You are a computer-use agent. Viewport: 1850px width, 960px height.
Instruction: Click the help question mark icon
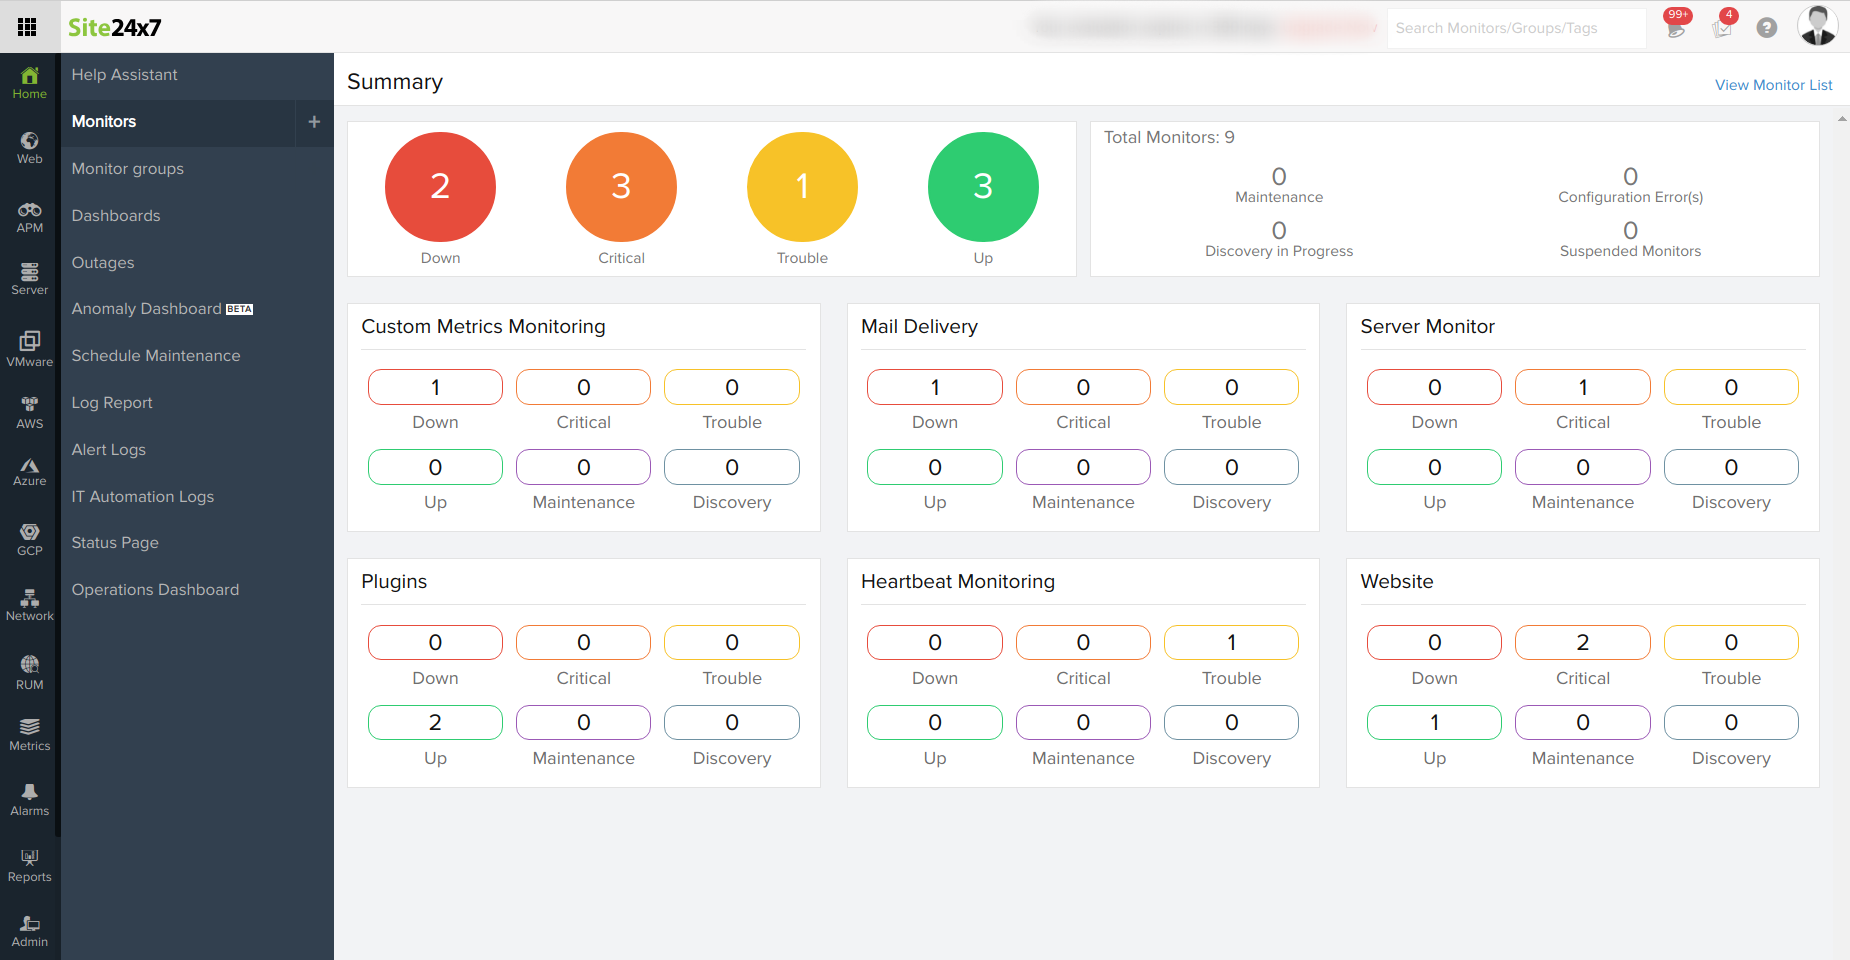click(1767, 28)
